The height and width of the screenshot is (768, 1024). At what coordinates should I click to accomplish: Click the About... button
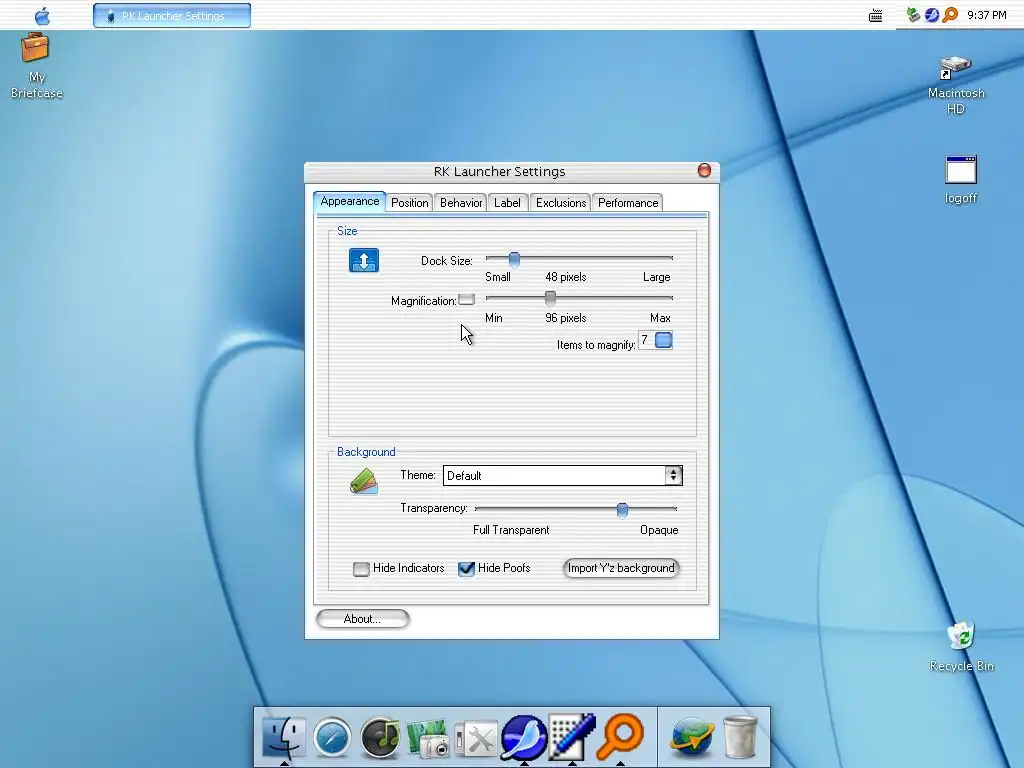click(x=362, y=618)
